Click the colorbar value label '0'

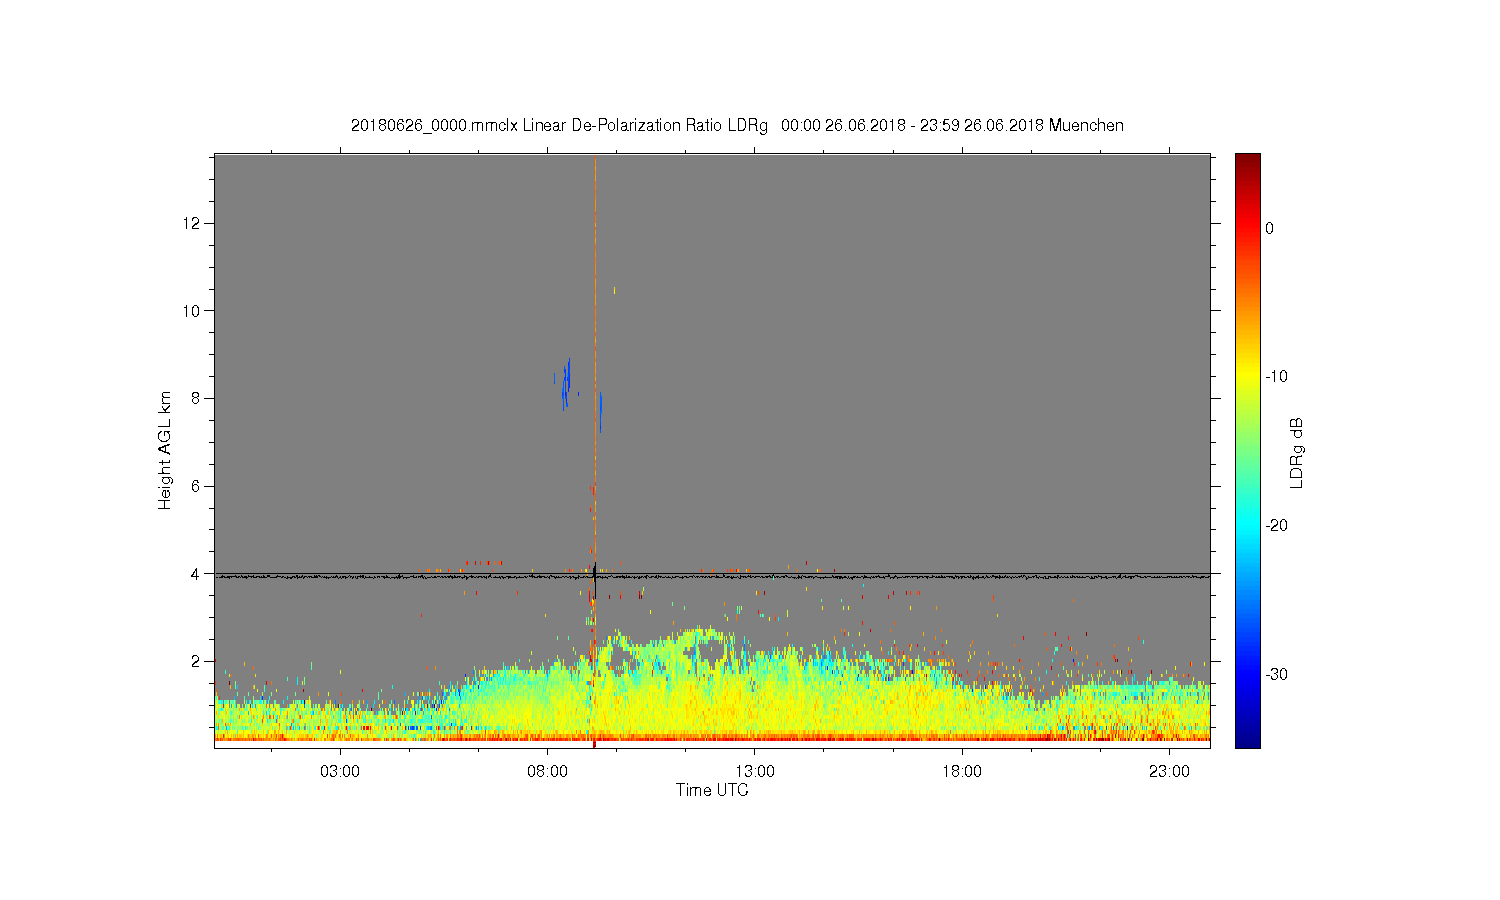(1269, 228)
